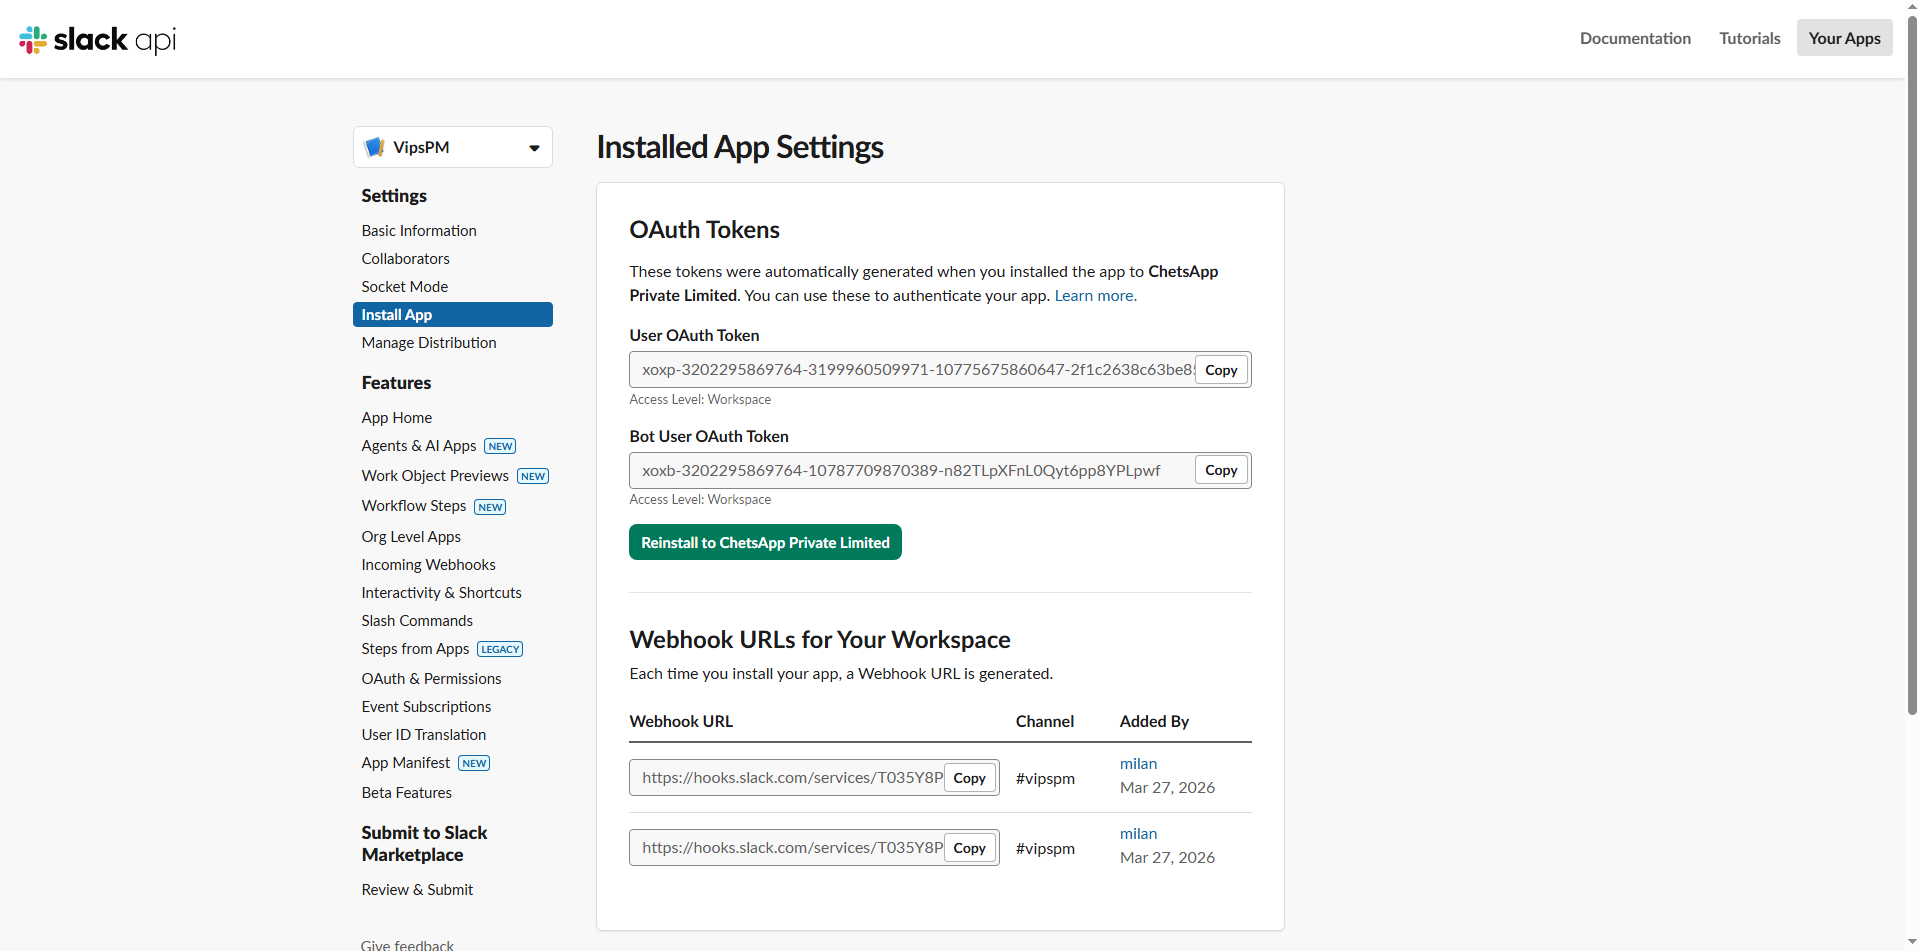This screenshot has height=951, width=1919.
Task: Open Tutorials in top navigation
Action: [1749, 38]
